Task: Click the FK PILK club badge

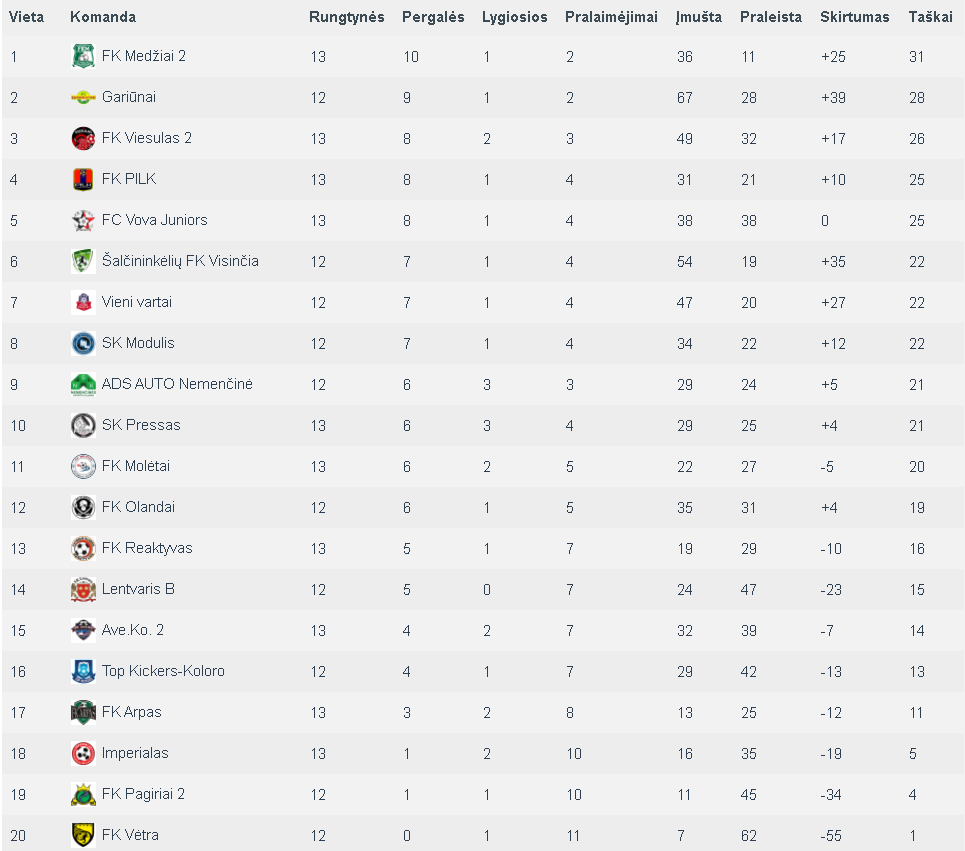Action: point(83,179)
